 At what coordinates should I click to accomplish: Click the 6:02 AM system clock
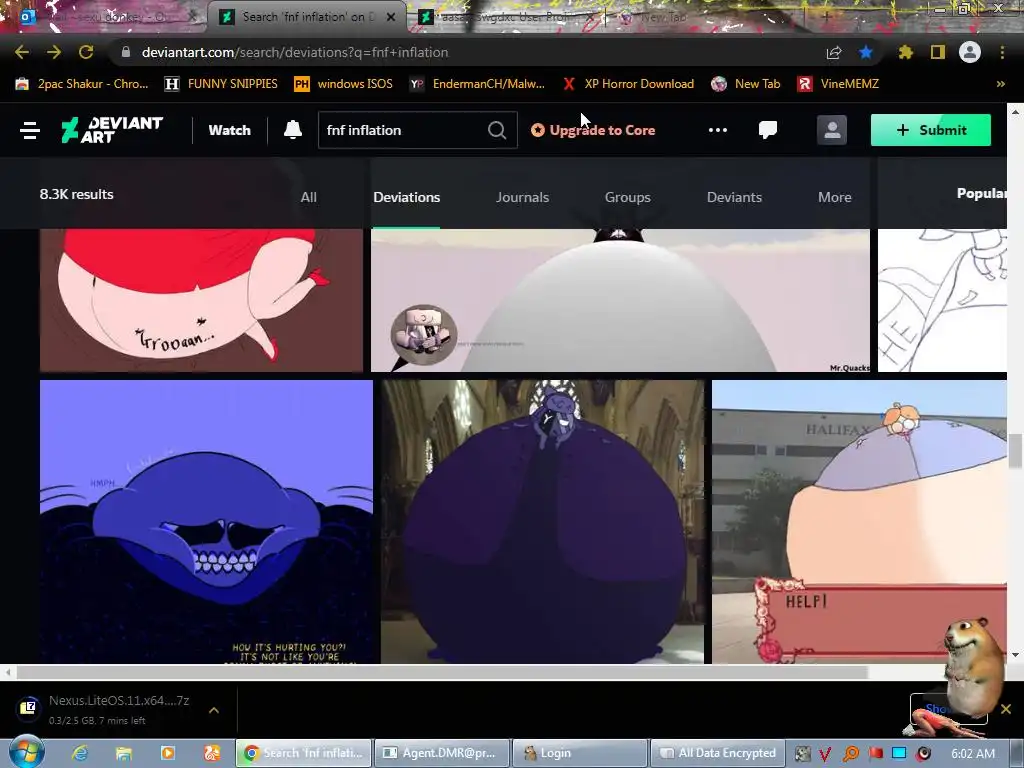tap(973, 753)
